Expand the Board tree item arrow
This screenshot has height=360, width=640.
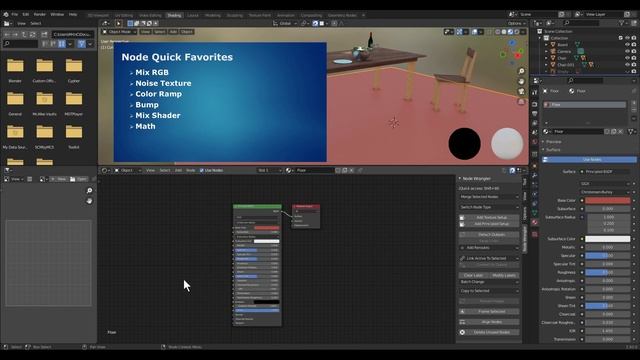click(547, 45)
